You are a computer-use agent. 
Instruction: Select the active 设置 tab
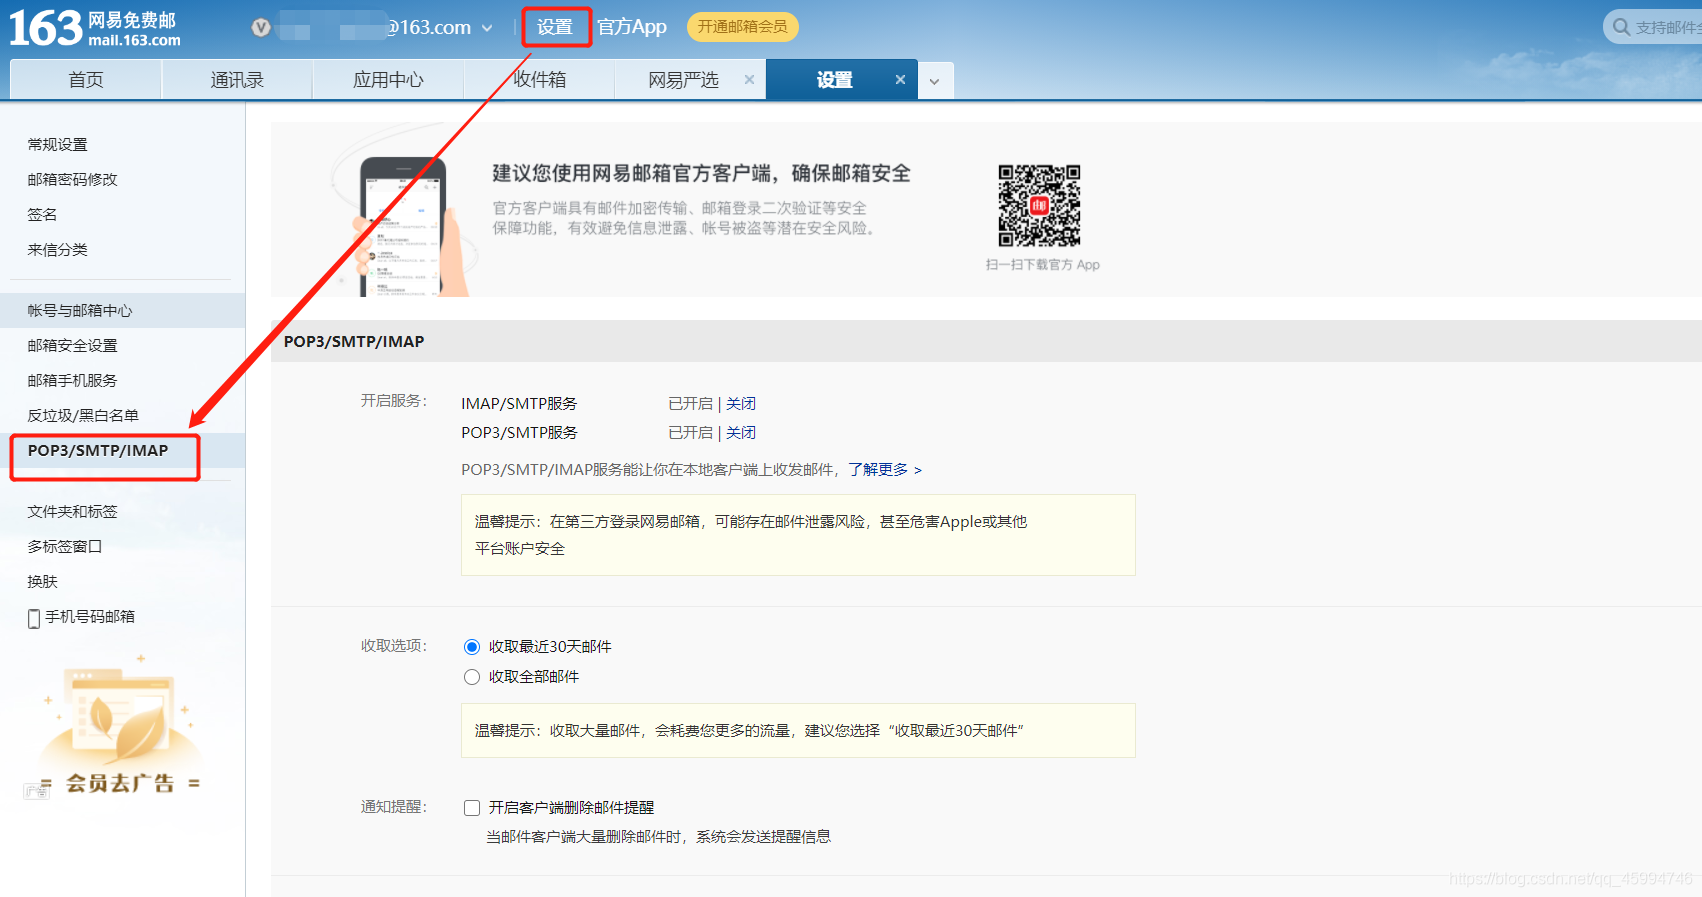point(834,80)
